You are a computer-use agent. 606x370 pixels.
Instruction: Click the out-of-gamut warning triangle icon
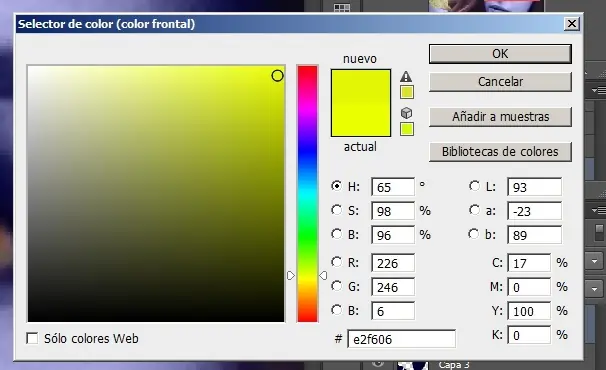tap(406, 77)
